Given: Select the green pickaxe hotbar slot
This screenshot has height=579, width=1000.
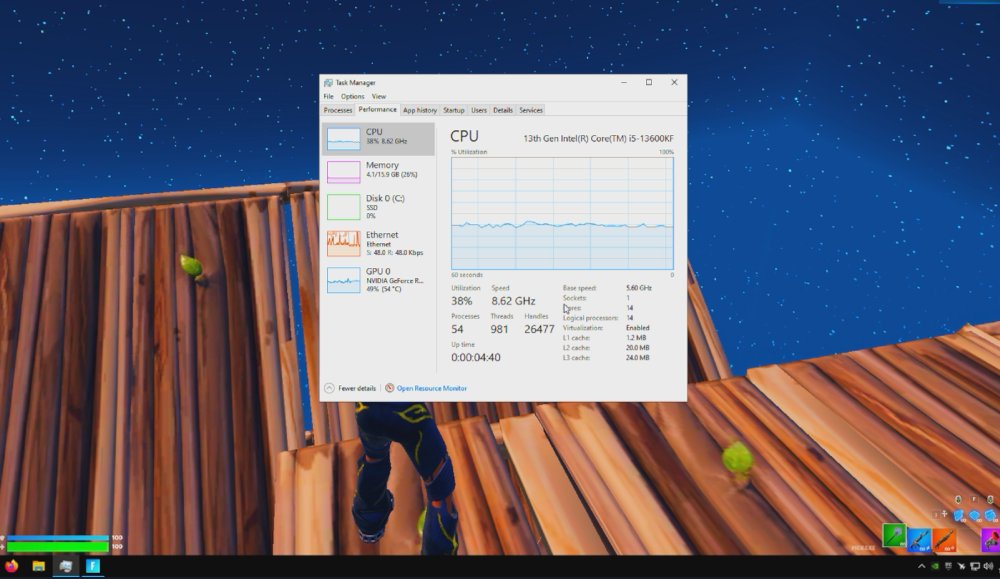Looking at the screenshot, I should point(894,536).
